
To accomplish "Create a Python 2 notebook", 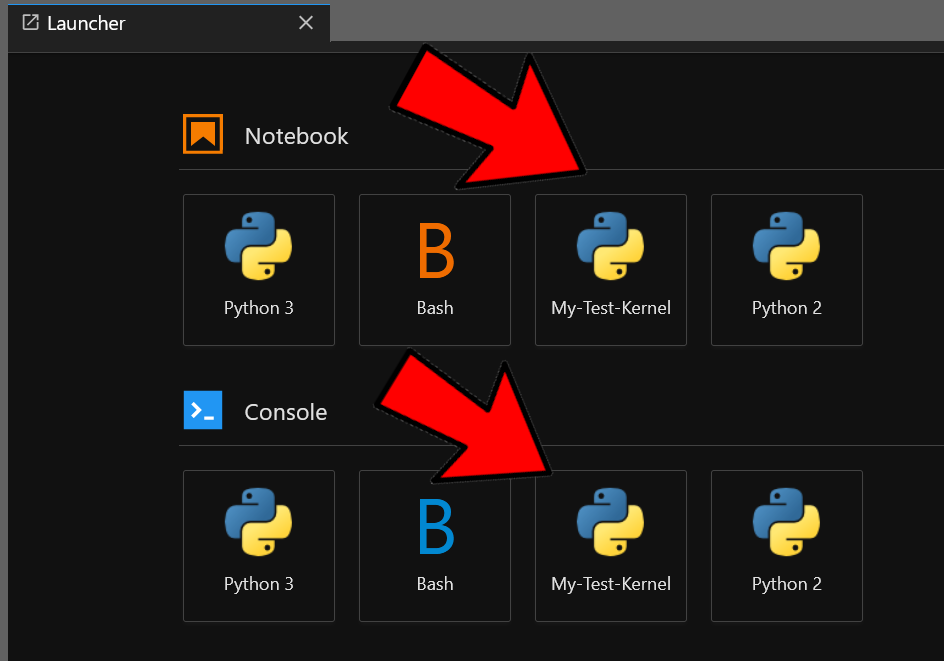I will [786, 270].
